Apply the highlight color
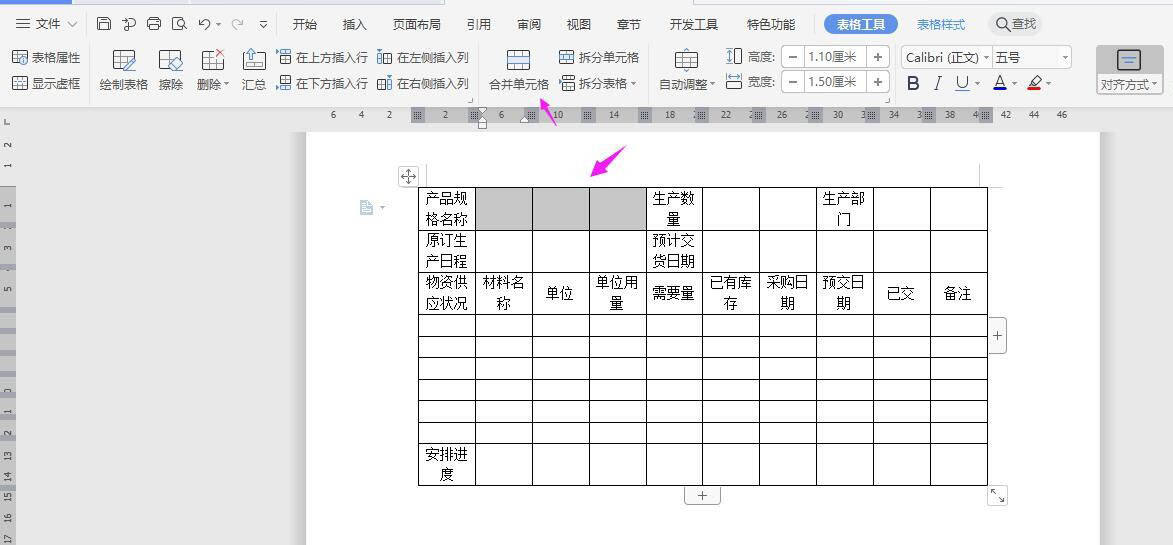This screenshot has width=1173, height=545. coord(1035,83)
